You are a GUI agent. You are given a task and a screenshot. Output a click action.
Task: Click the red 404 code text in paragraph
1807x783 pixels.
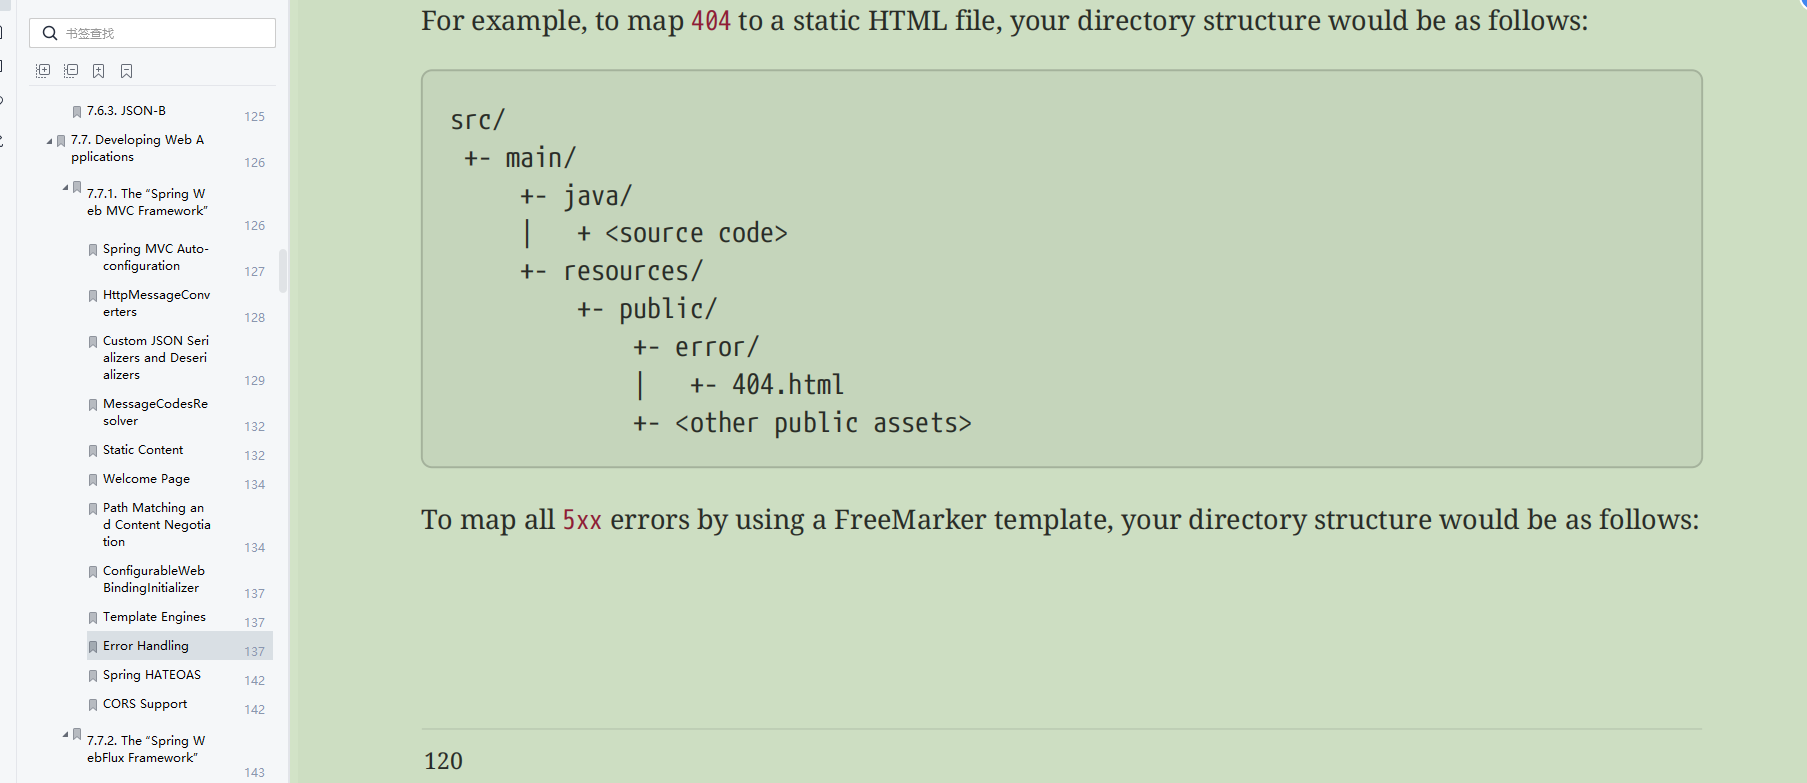click(x=711, y=21)
